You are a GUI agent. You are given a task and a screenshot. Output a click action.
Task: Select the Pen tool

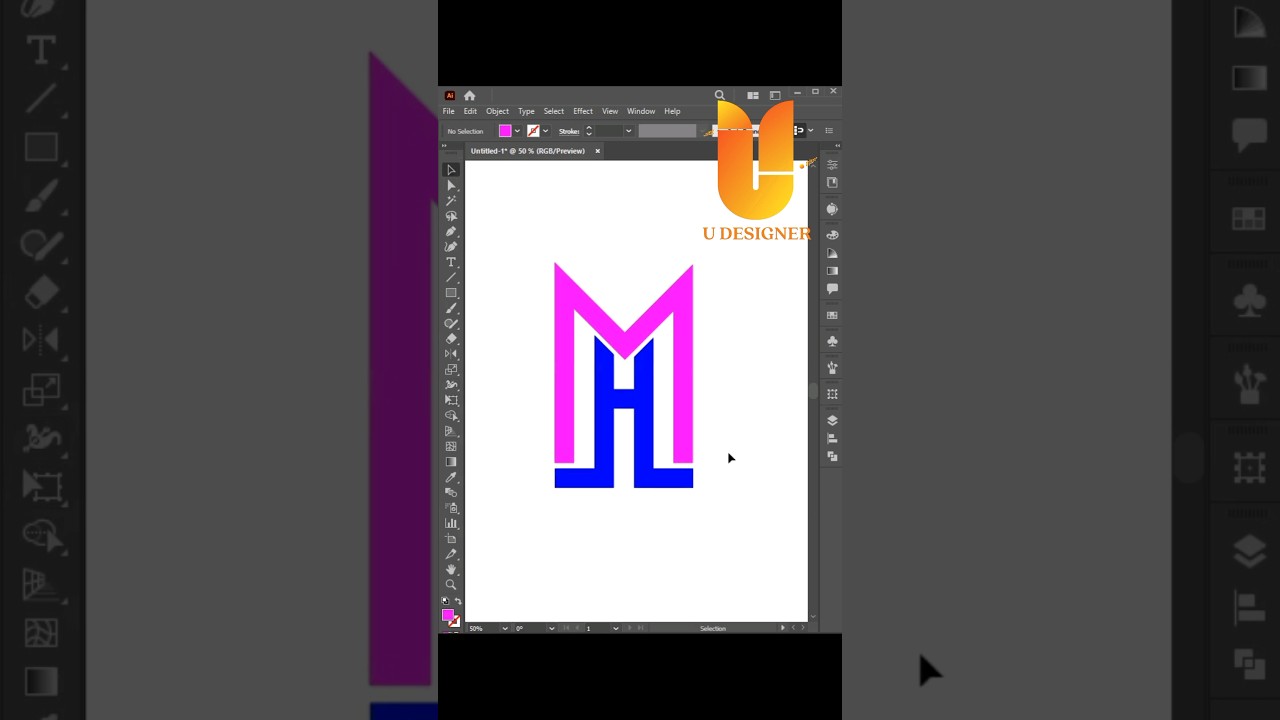(x=451, y=231)
